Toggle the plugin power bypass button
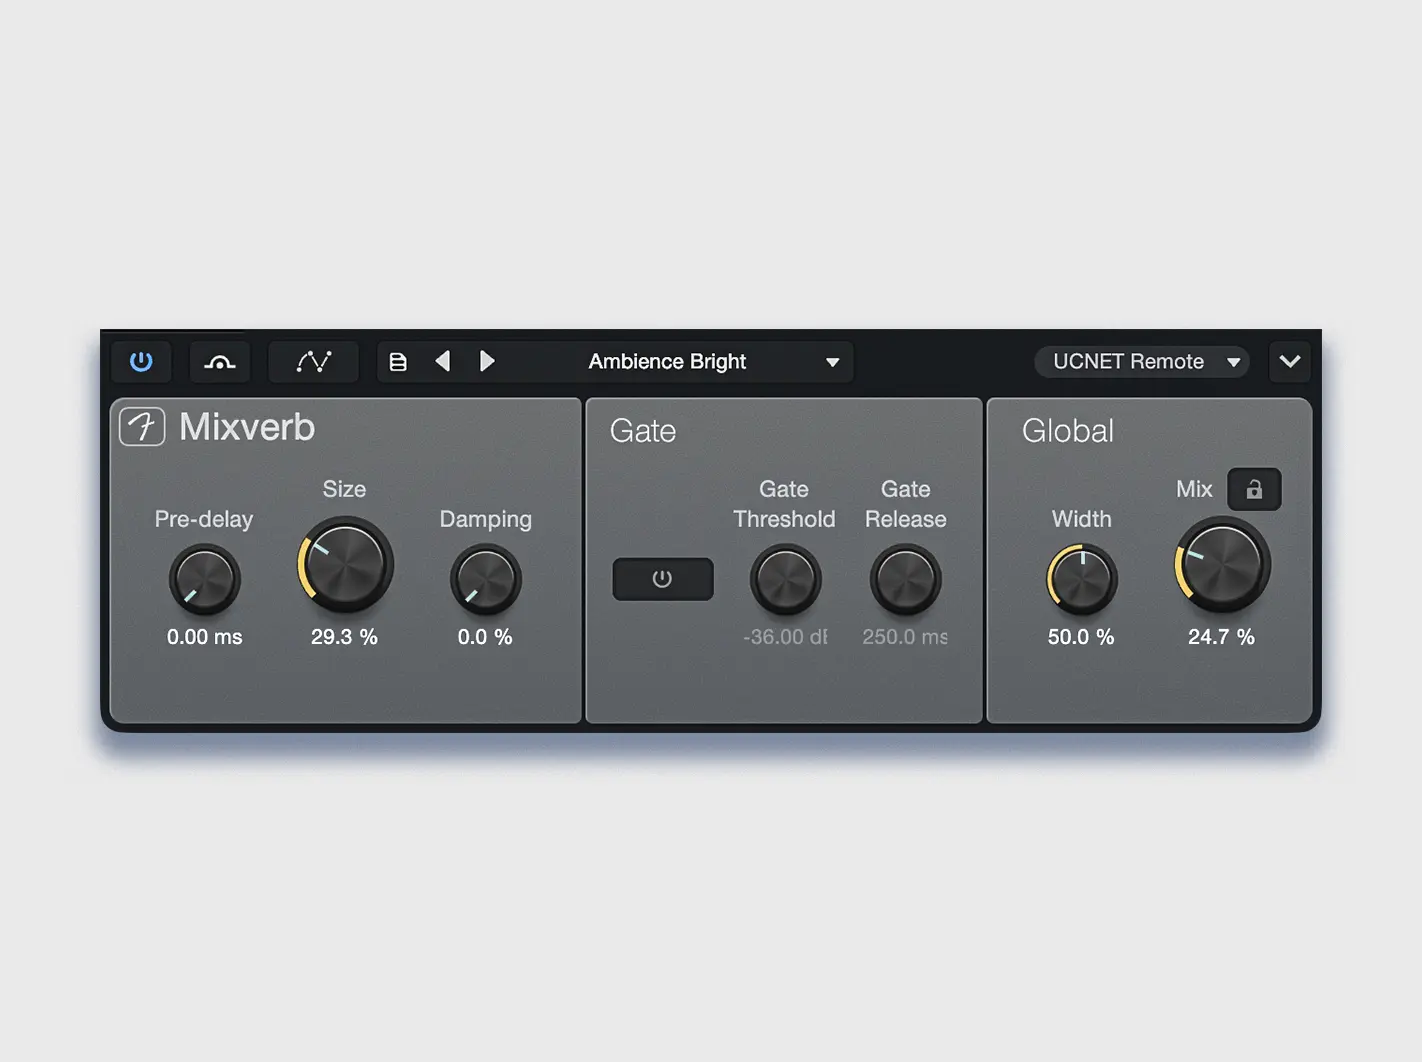This screenshot has width=1422, height=1062. 141,361
